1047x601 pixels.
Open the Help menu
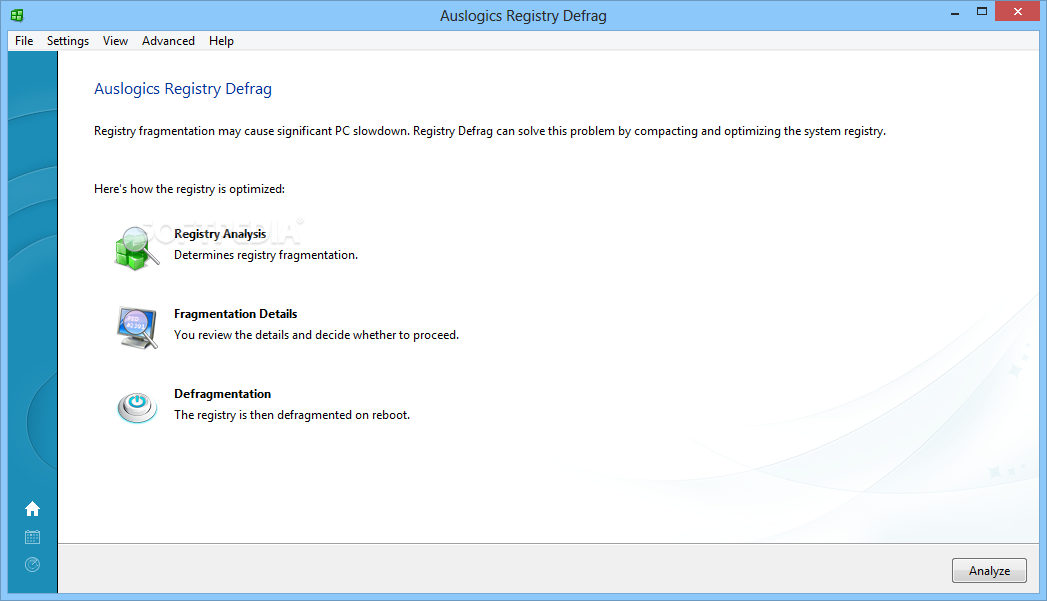click(x=221, y=41)
